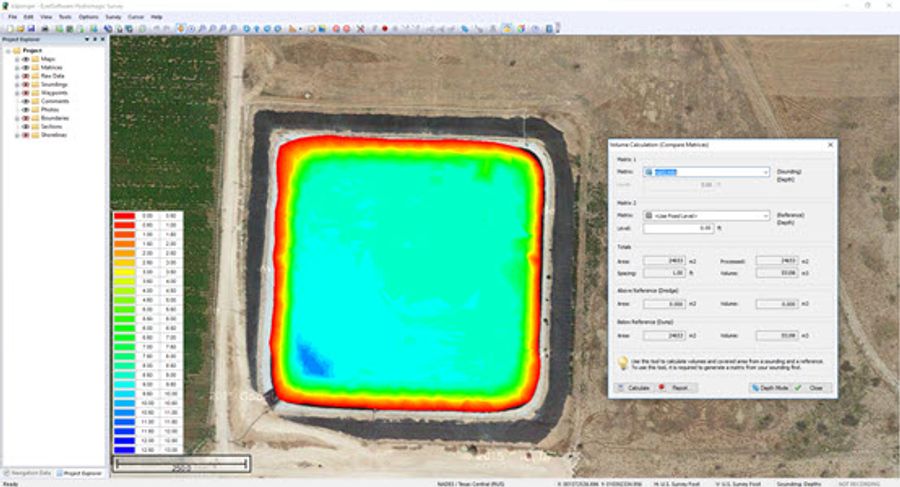Click the Shorelines tree label
The height and width of the screenshot is (487, 900).
click(54, 135)
